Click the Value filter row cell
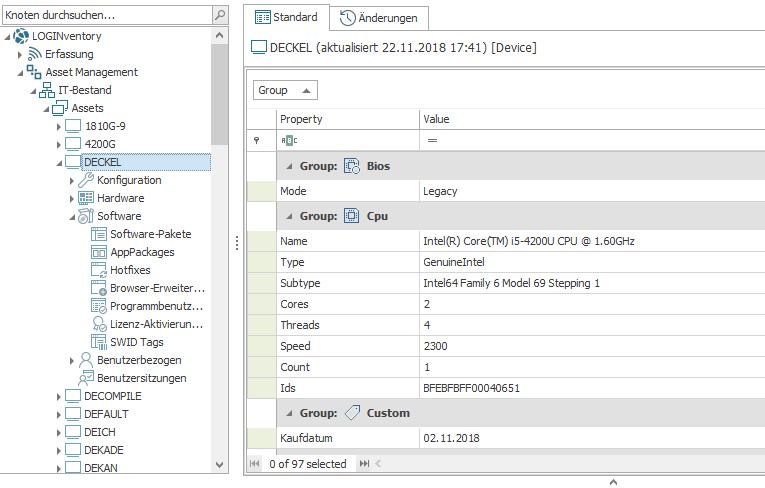765x488 pixels. pos(590,141)
